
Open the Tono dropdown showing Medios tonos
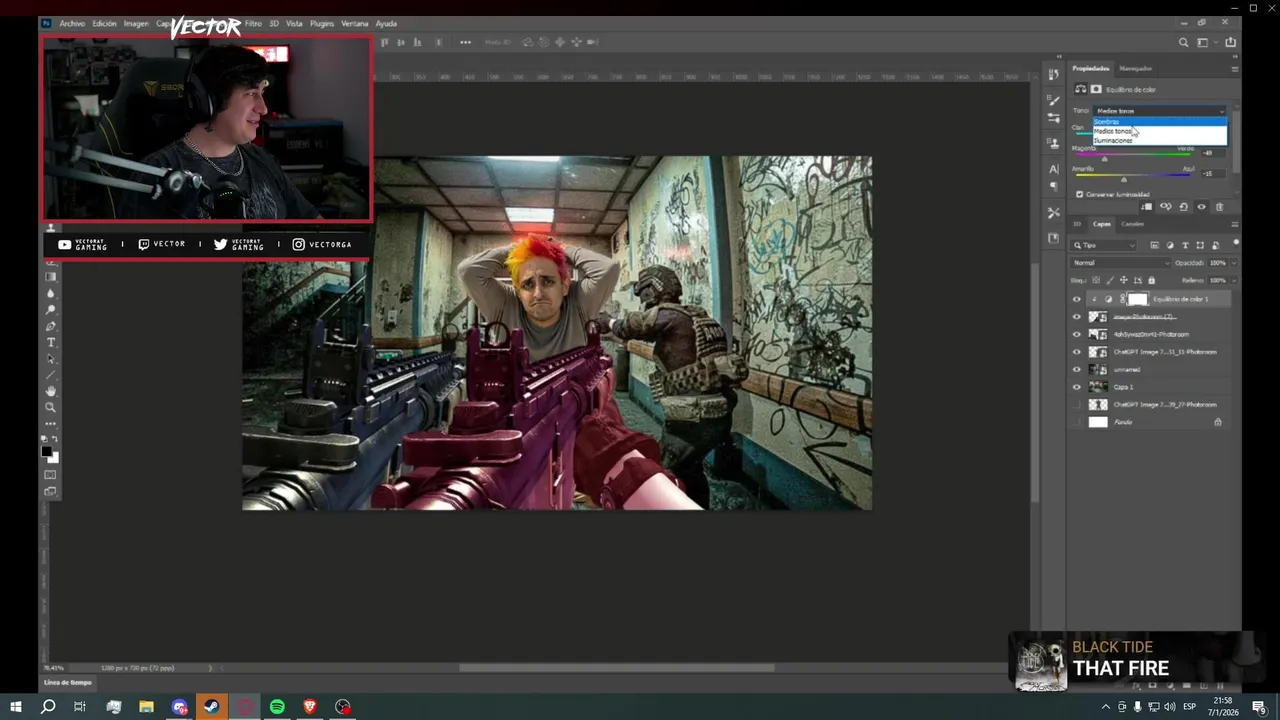click(1160, 111)
